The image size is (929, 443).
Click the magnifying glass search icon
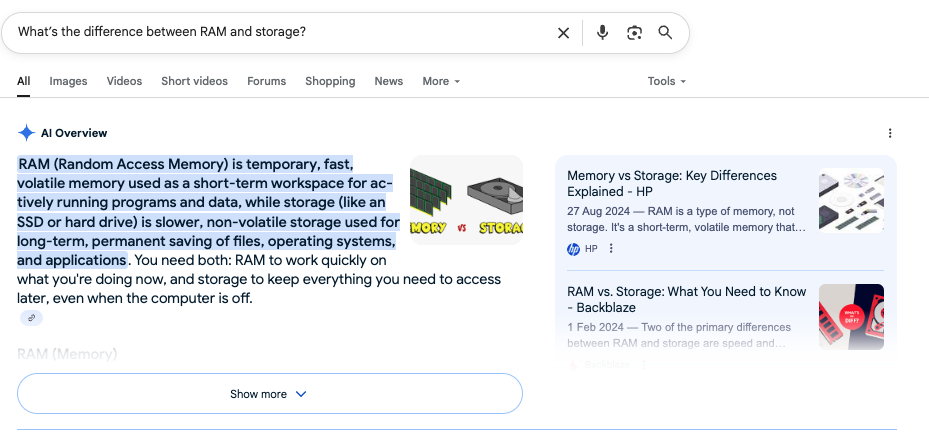point(665,33)
